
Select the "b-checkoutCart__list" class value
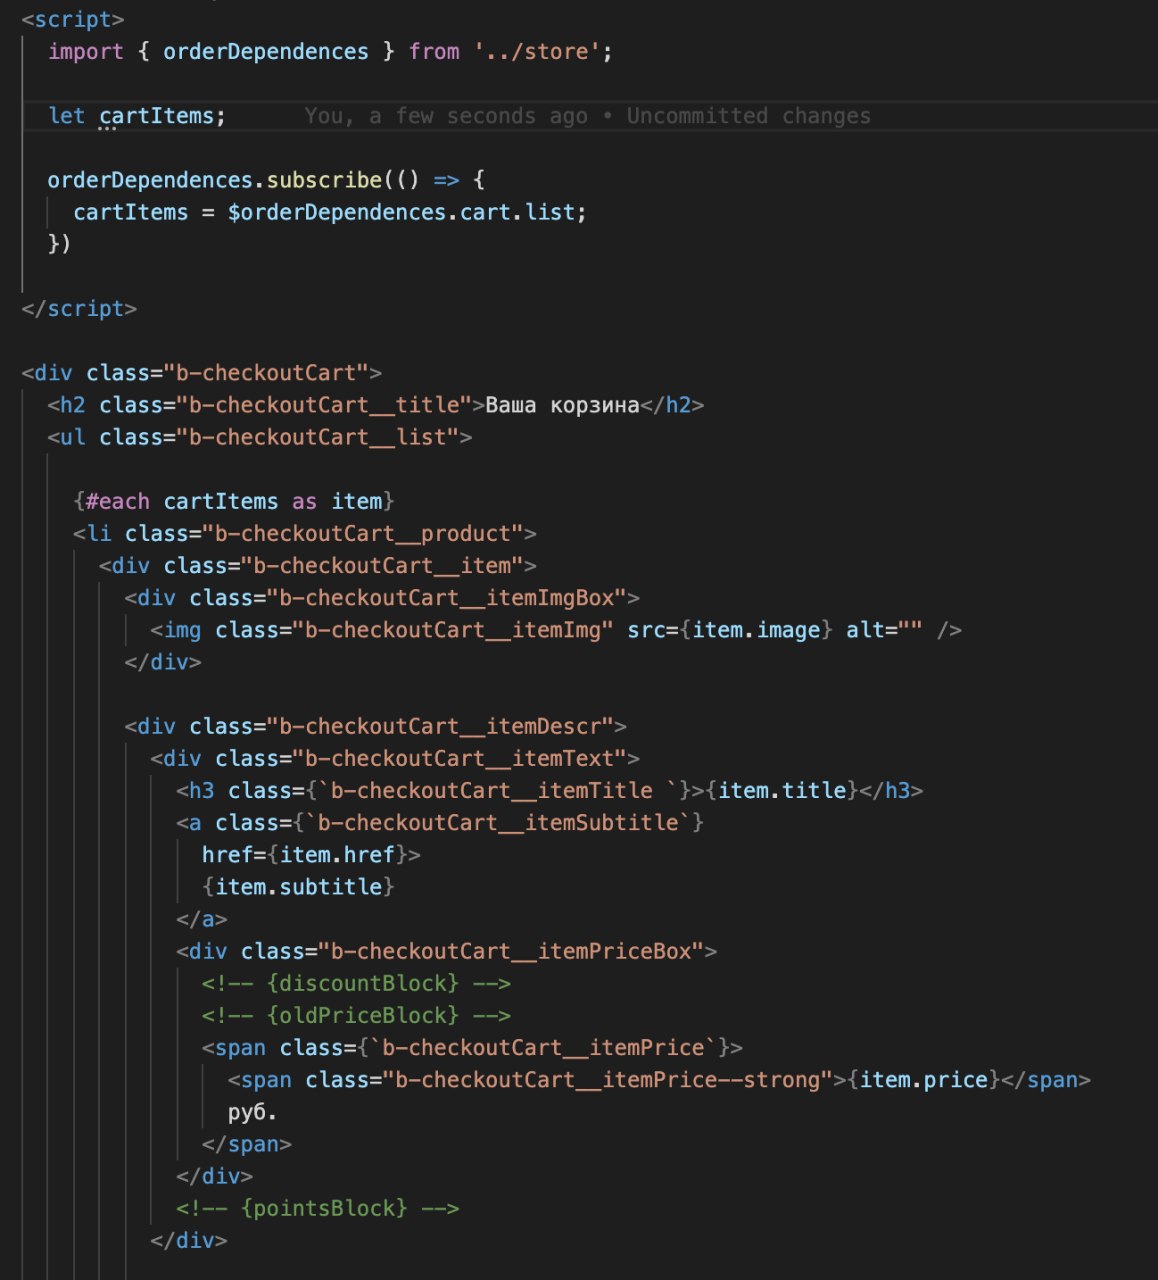pos(318,437)
